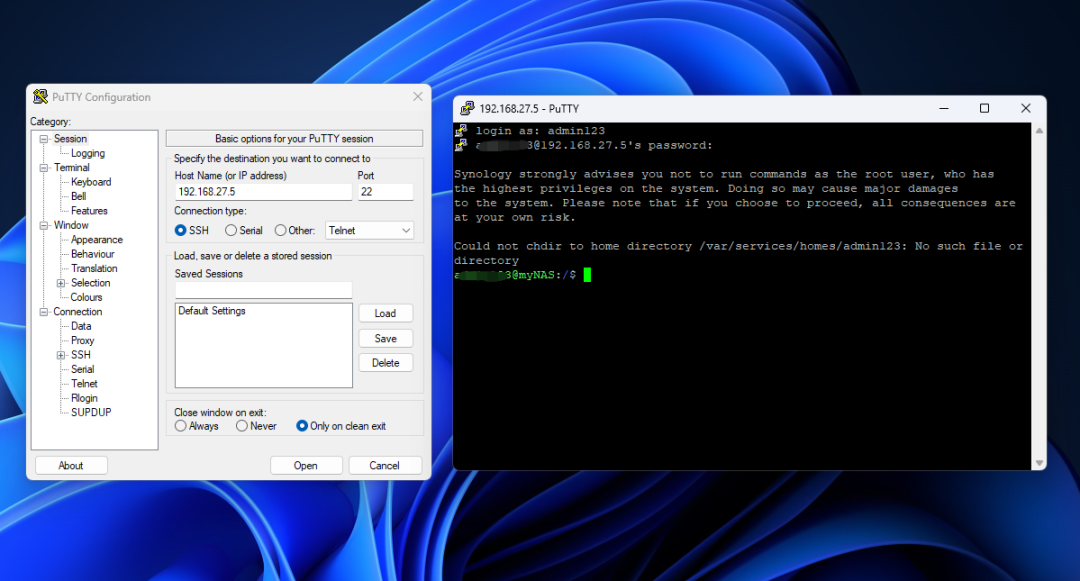Screen dimensions: 1080x581
Task: Click the PuTTY terminal window title icon
Action: coord(467,108)
